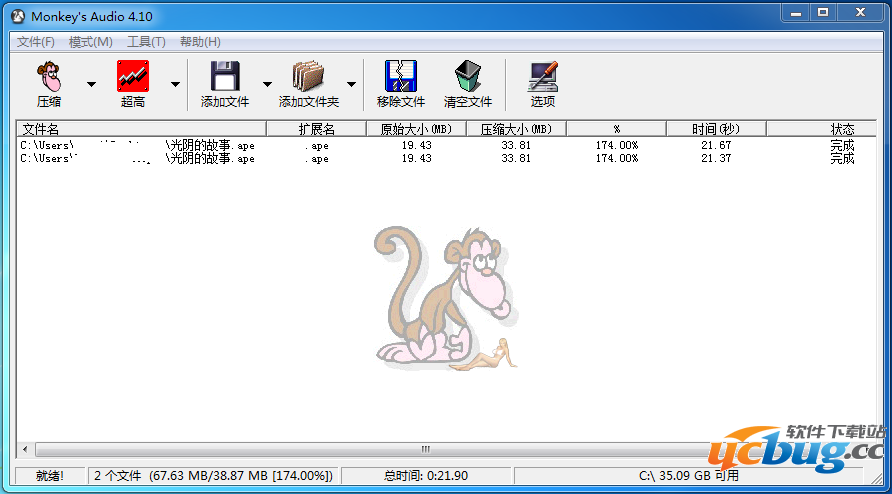Expand the dropdown arrow beside 压缩
The height and width of the screenshot is (494, 892).
pos(92,84)
